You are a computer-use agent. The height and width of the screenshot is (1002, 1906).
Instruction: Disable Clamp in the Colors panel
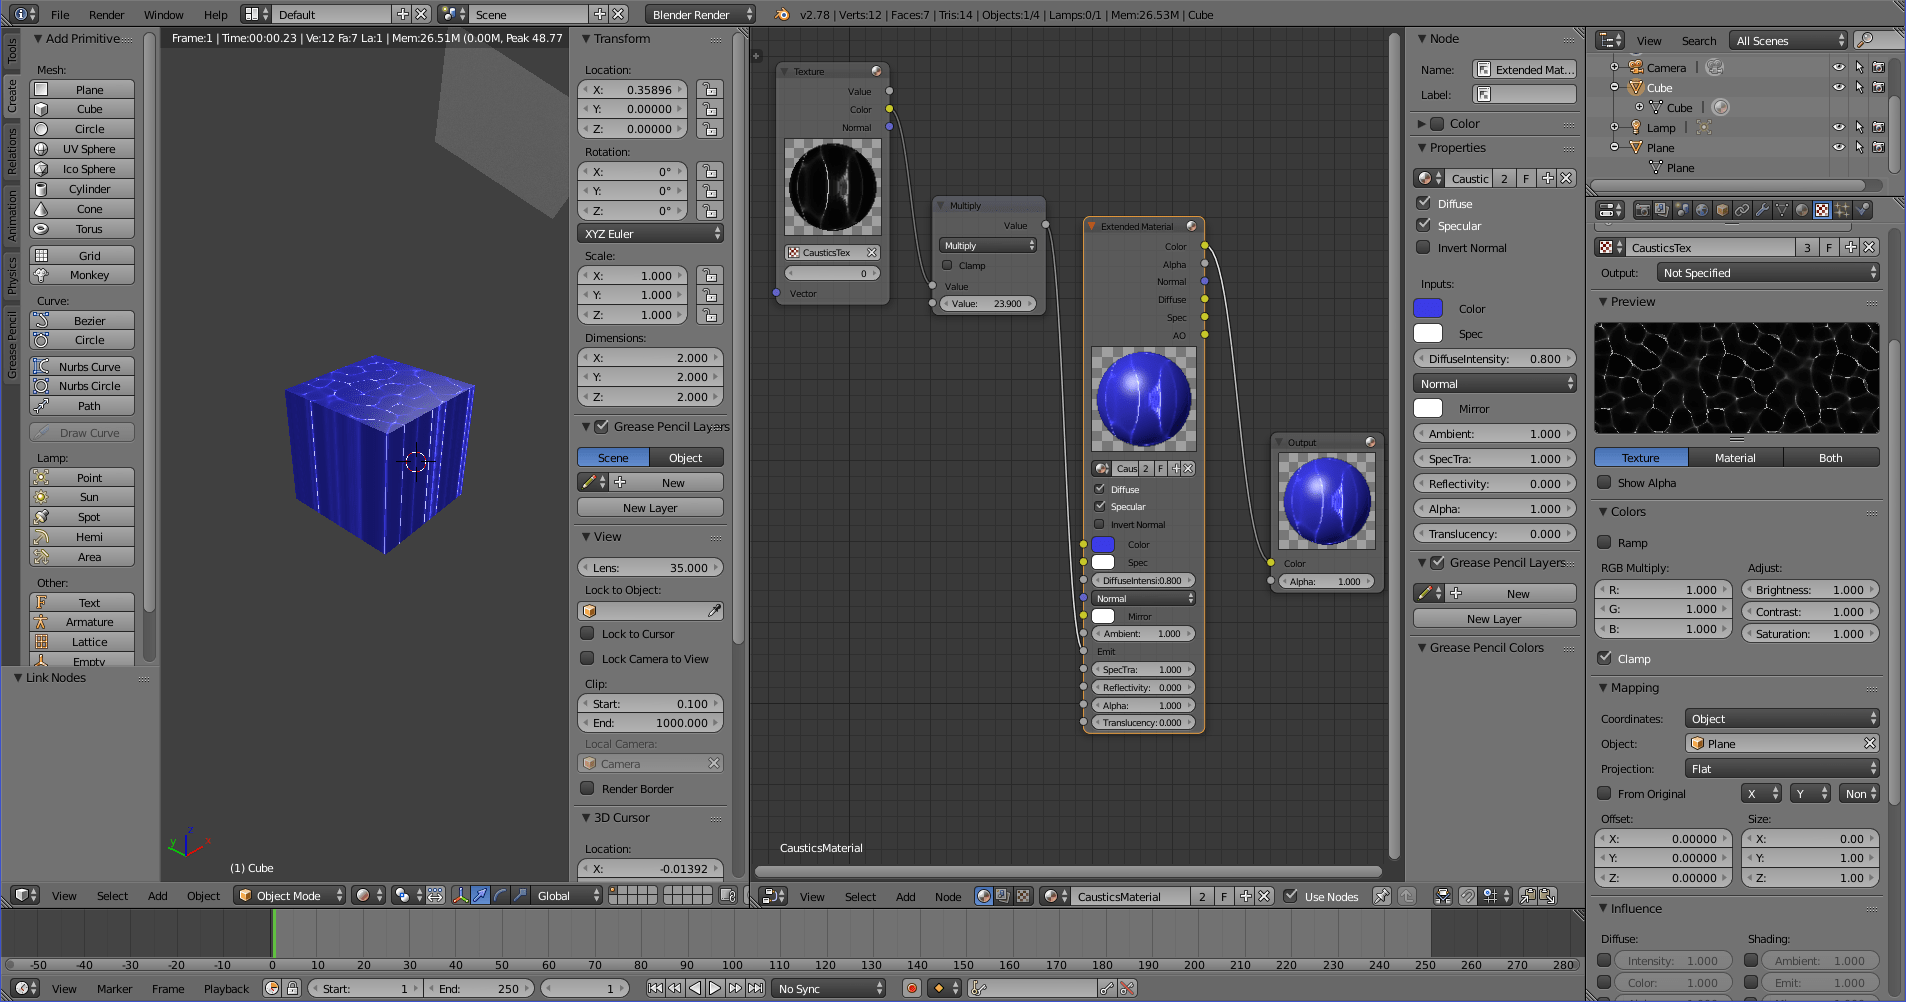click(1606, 658)
